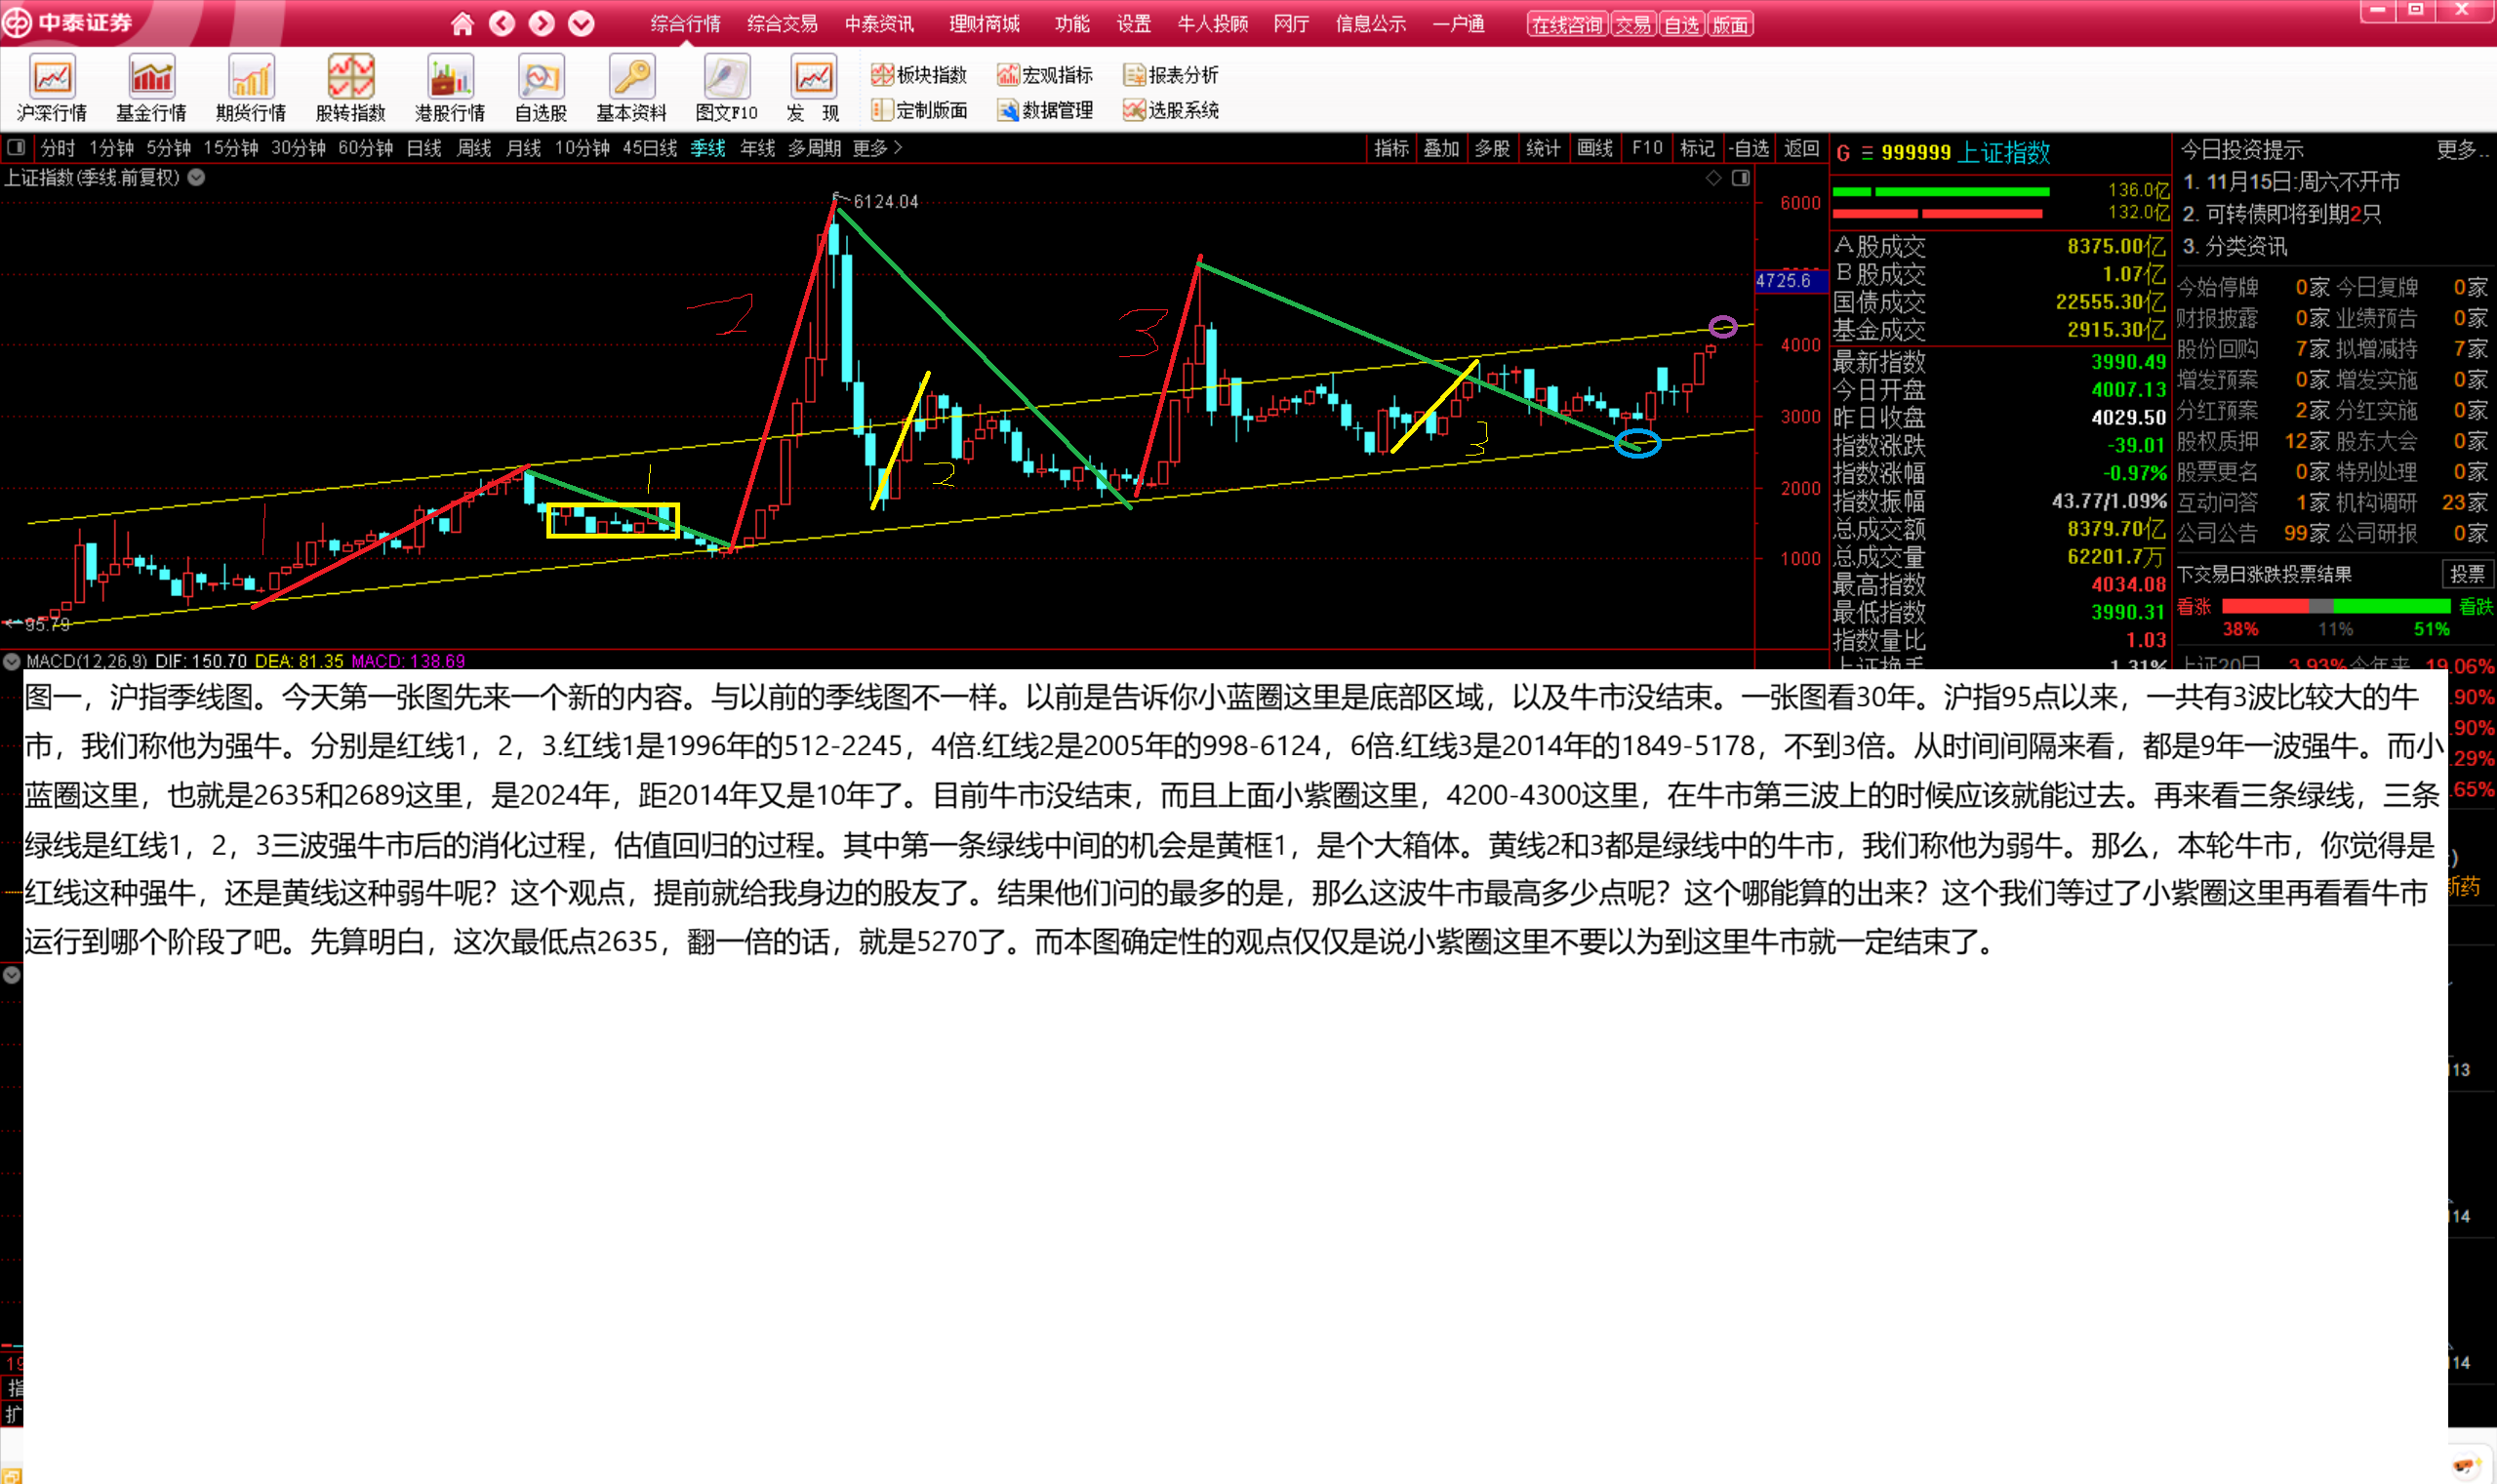Switch to the 日线 daily period tab
Image resolution: width=2497 pixels, height=1484 pixels.
click(x=424, y=148)
